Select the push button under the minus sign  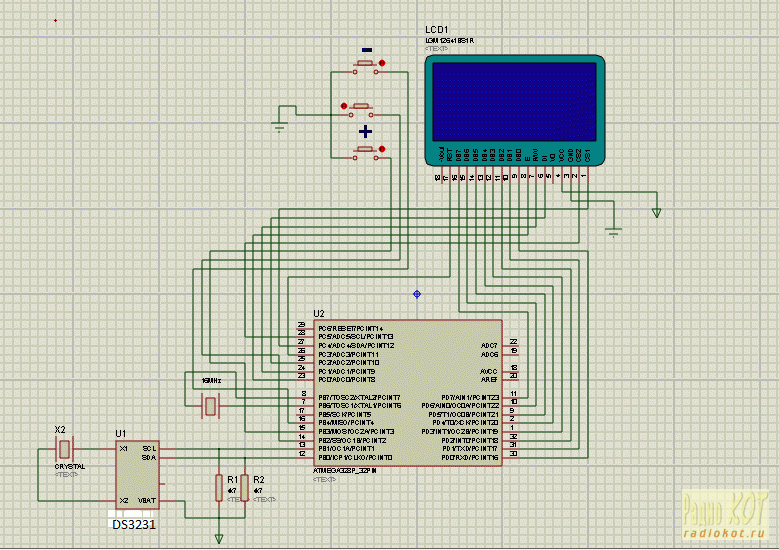click(366, 68)
